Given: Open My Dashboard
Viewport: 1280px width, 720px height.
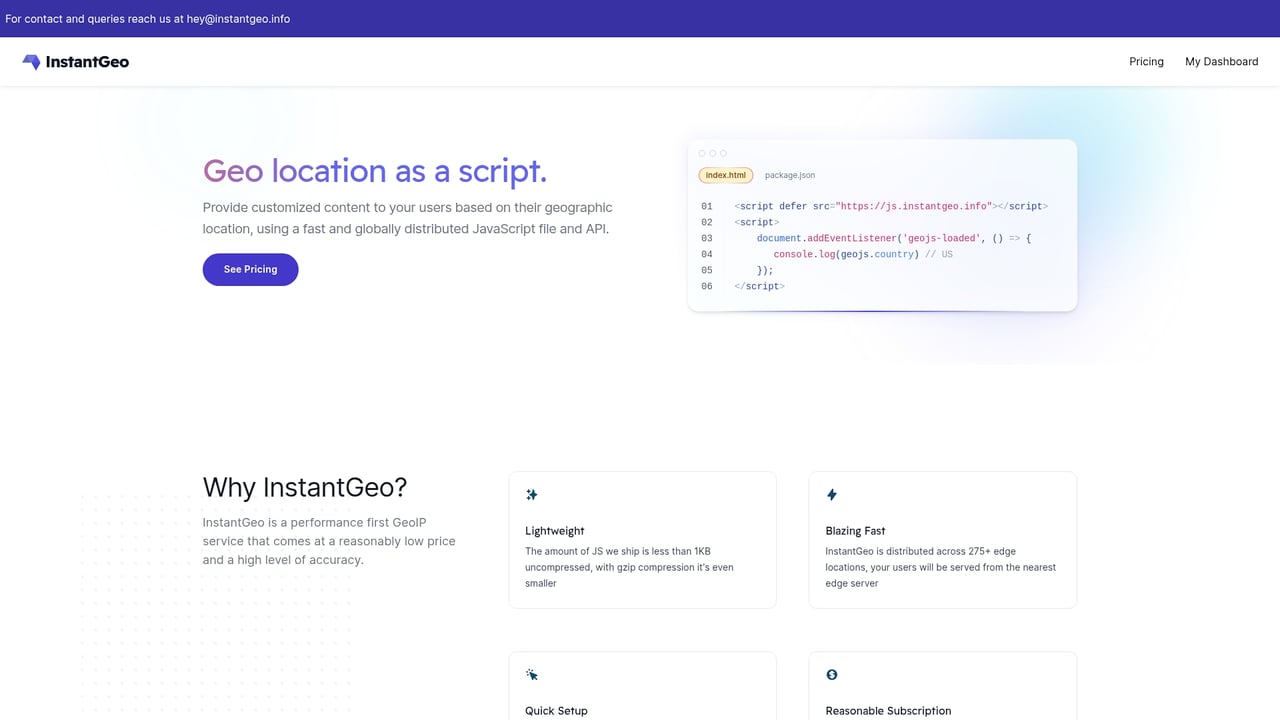Looking at the screenshot, I should tap(1221, 61).
